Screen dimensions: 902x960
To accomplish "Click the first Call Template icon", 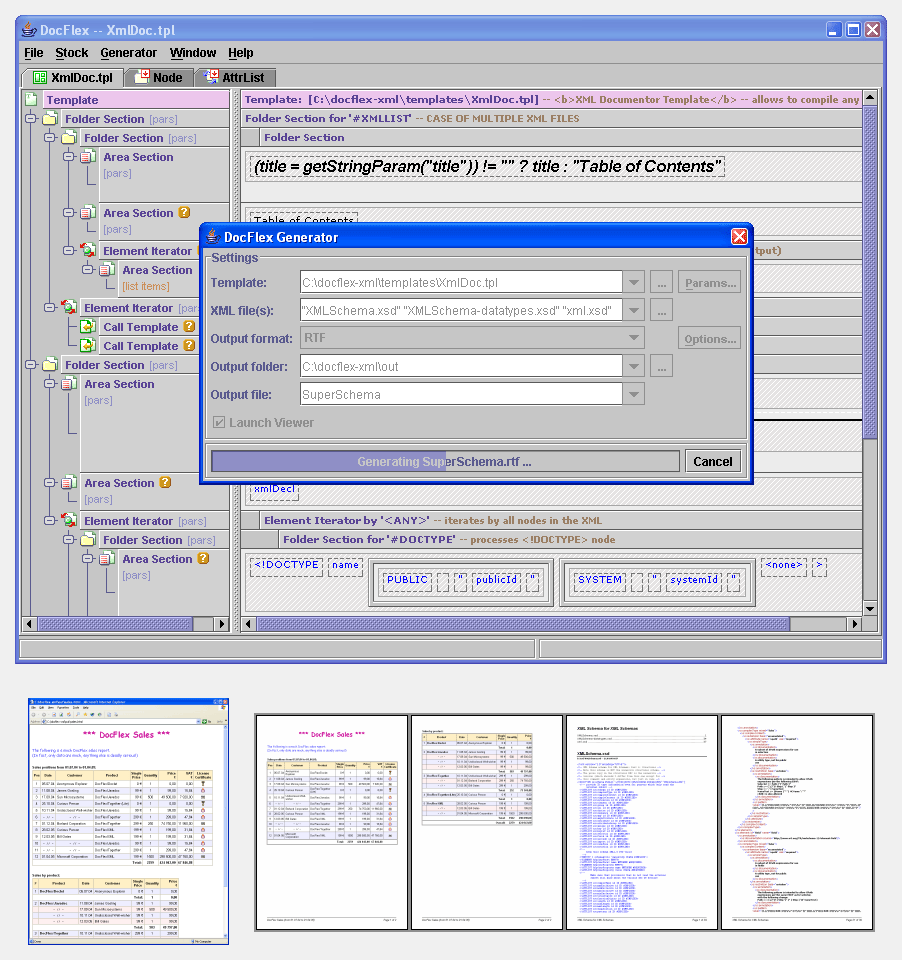I will pos(88,327).
